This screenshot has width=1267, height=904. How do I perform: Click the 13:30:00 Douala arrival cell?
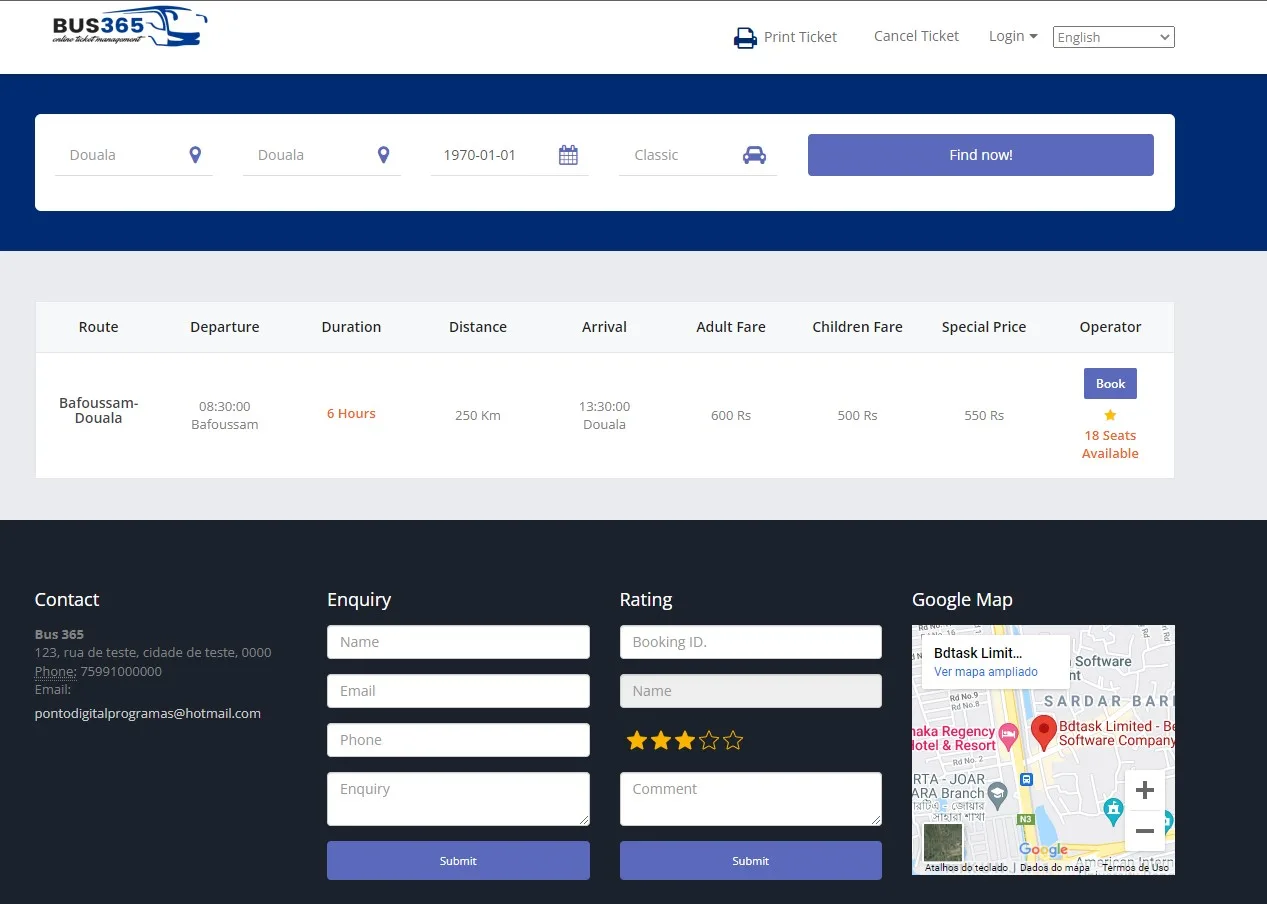(604, 416)
